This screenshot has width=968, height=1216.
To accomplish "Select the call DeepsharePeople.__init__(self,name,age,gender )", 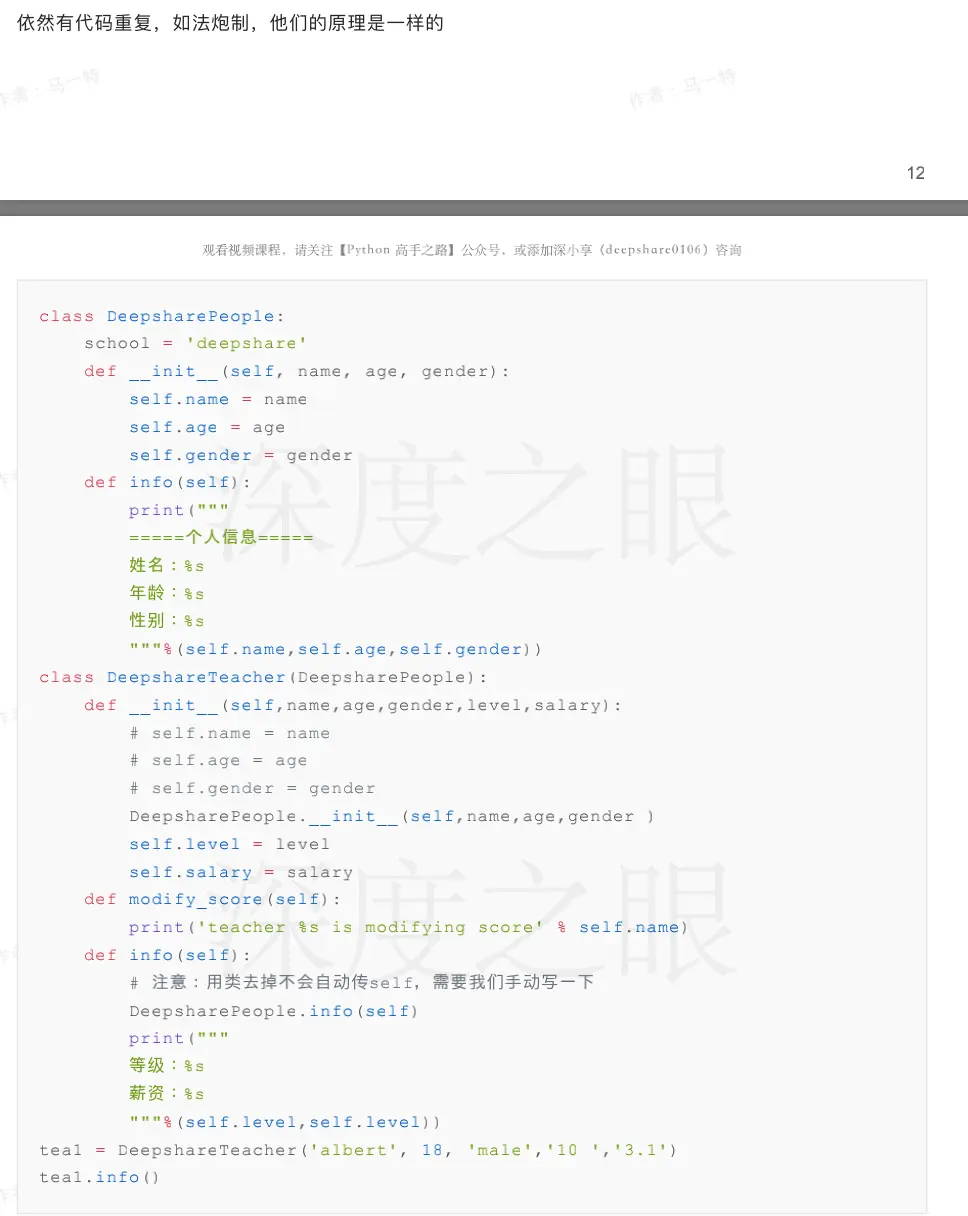I will point(392,816).
